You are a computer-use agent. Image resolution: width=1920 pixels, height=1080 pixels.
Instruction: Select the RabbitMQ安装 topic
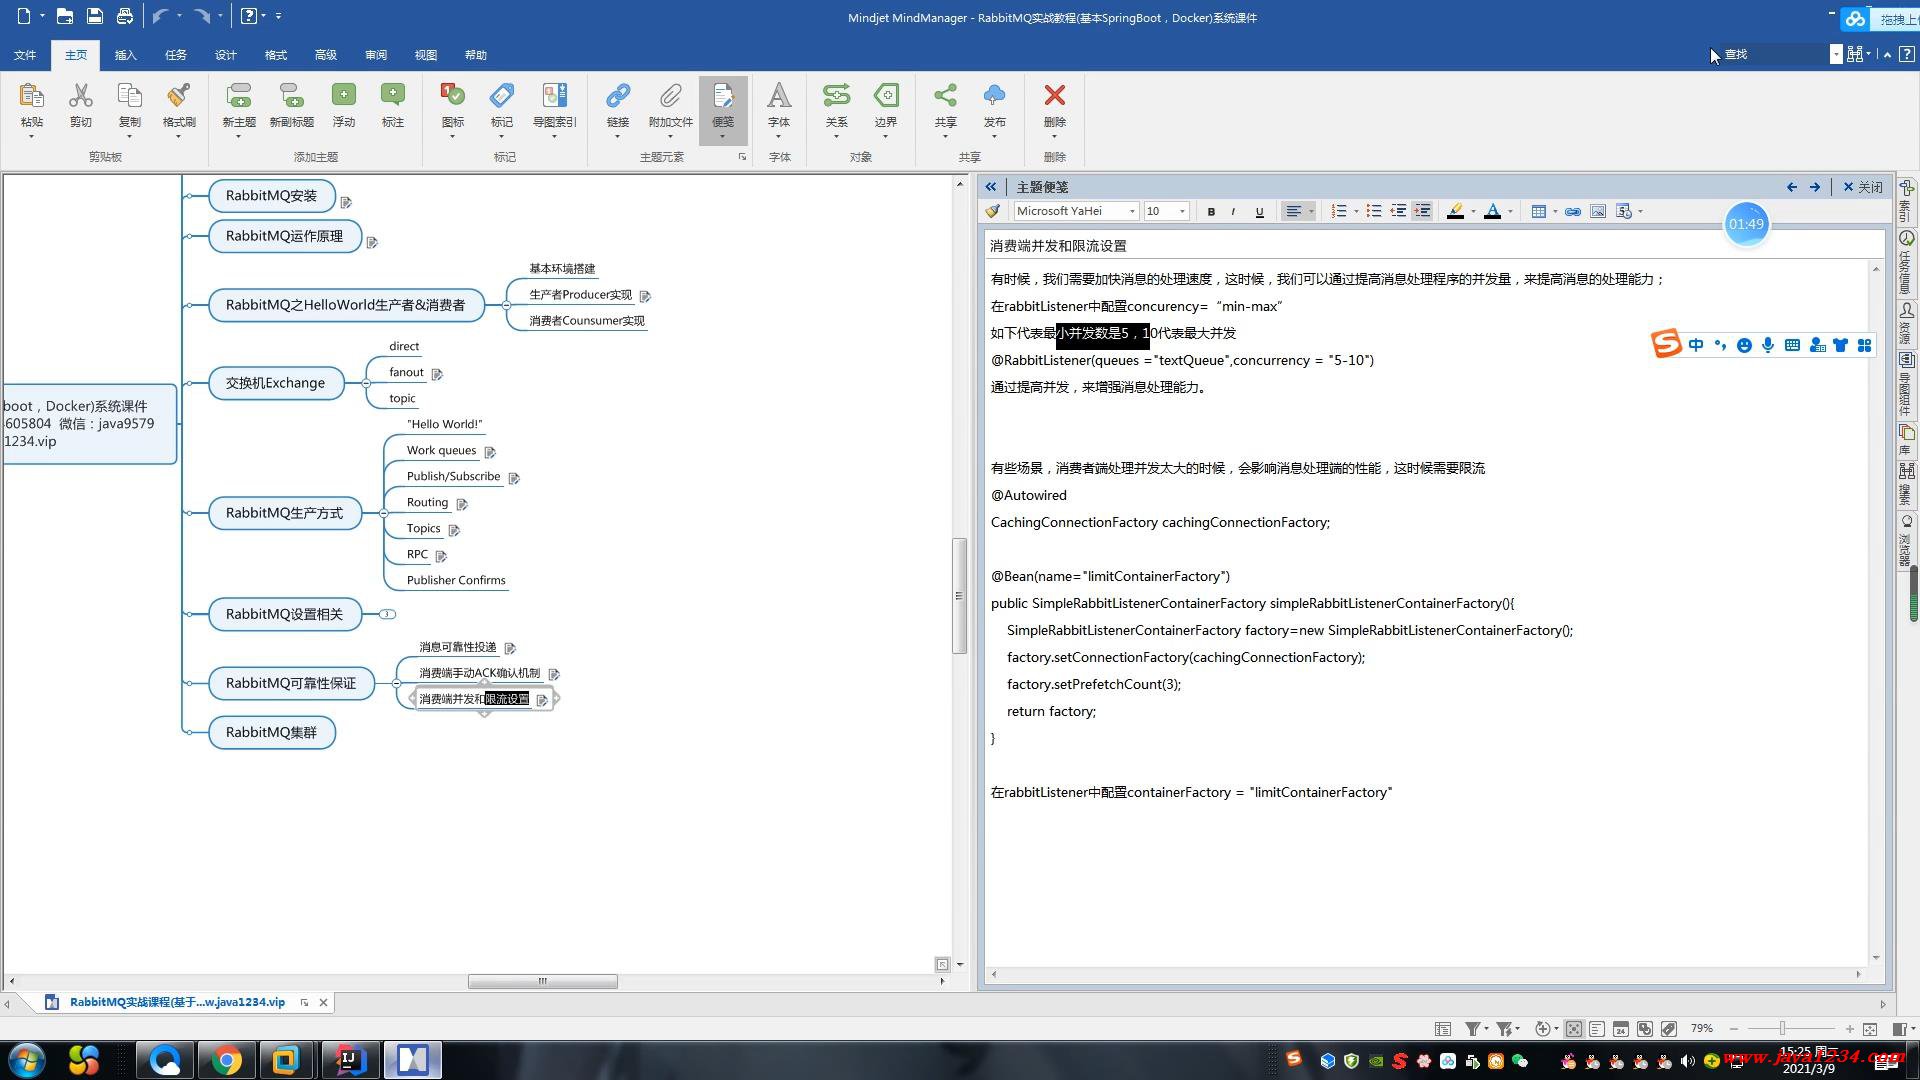[x=271, y=196]
